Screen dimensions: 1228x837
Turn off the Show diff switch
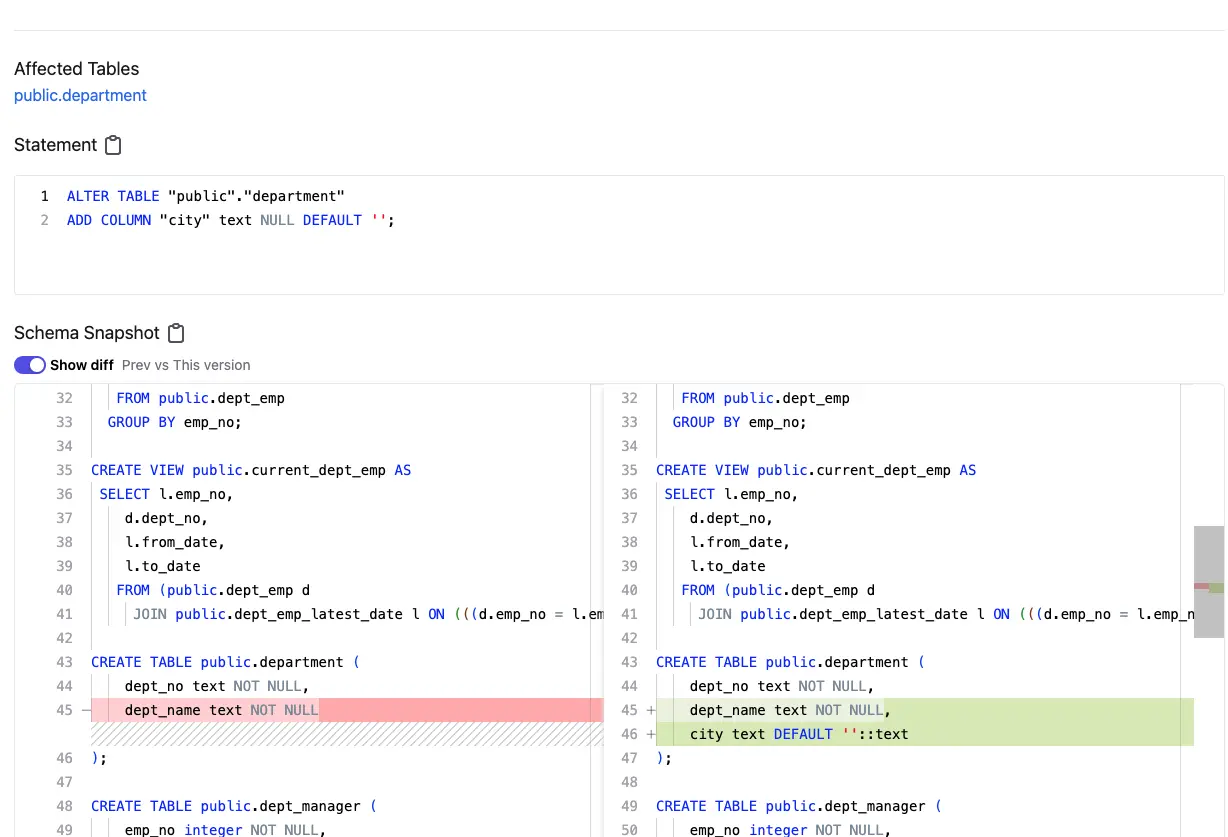(30, 365)
